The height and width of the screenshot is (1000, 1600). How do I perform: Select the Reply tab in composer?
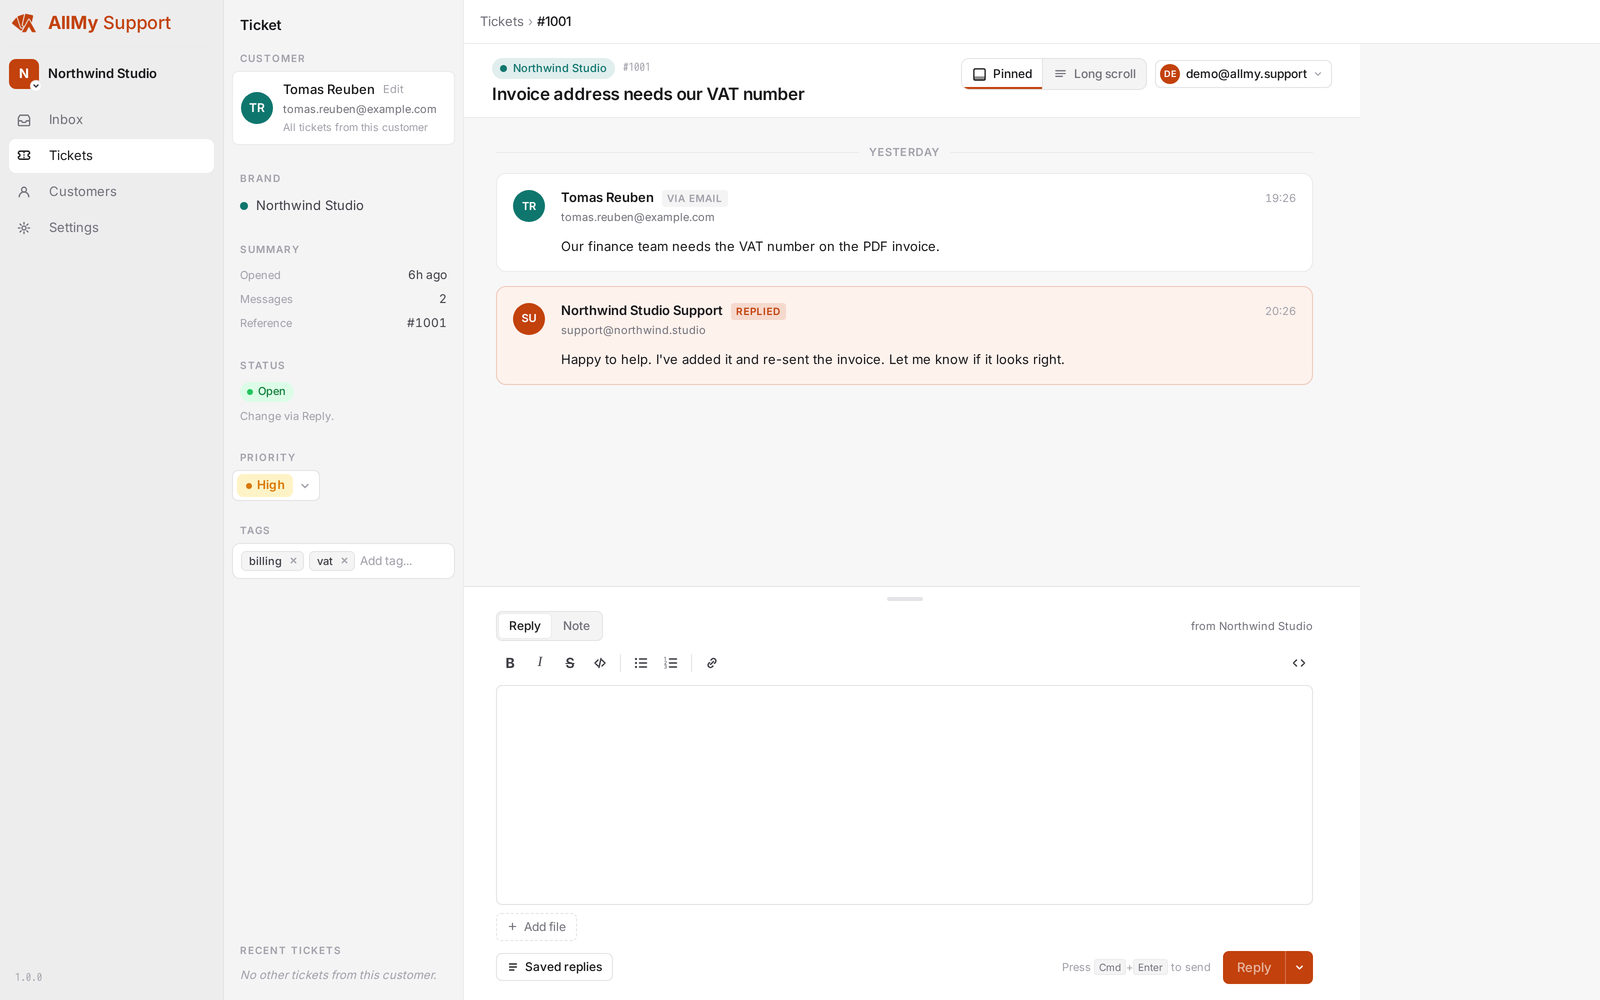[x=524, y=626]
